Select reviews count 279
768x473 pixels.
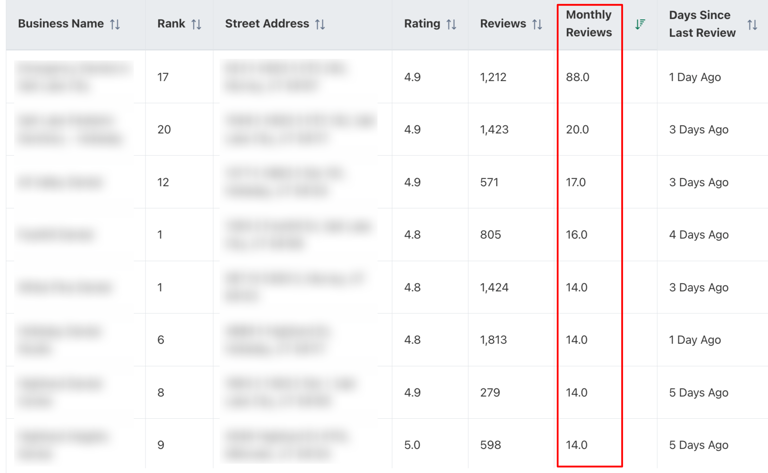490,393
